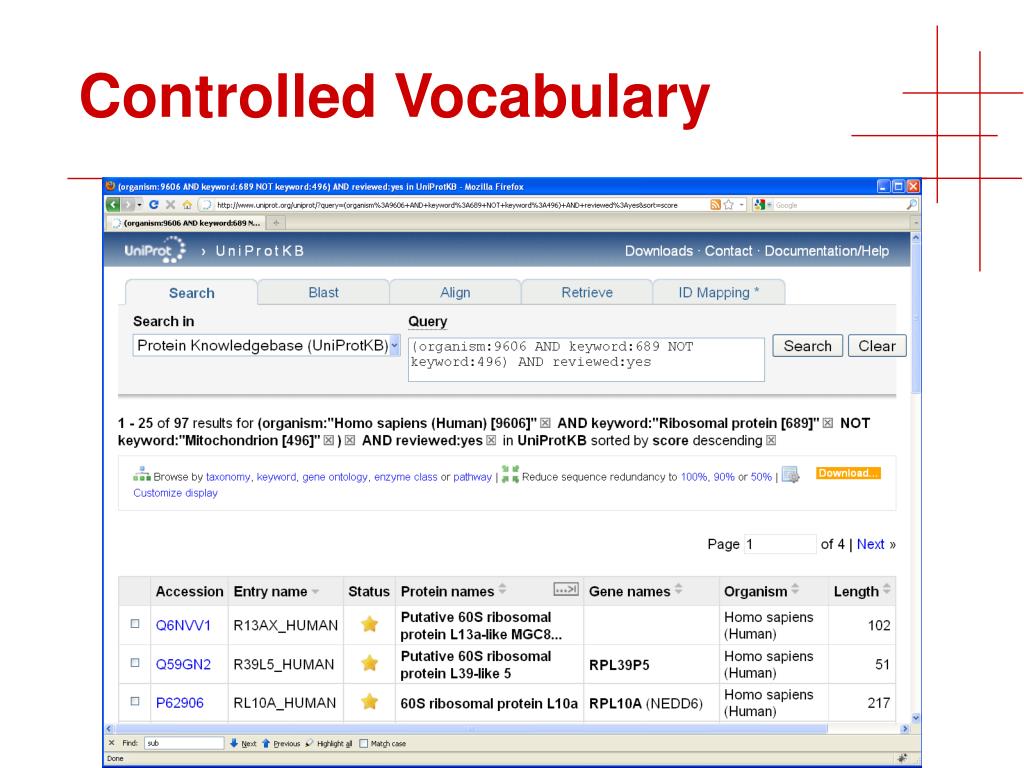Remove the Ribosomal protein keyword filter X

827,423
